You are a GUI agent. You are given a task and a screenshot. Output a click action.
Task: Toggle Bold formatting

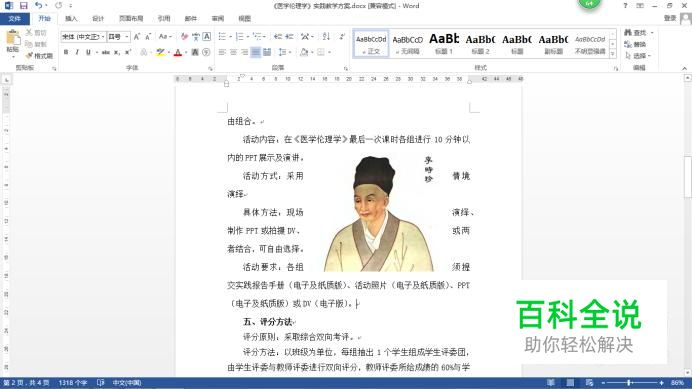pyautogui.click(x=66, y=53)
